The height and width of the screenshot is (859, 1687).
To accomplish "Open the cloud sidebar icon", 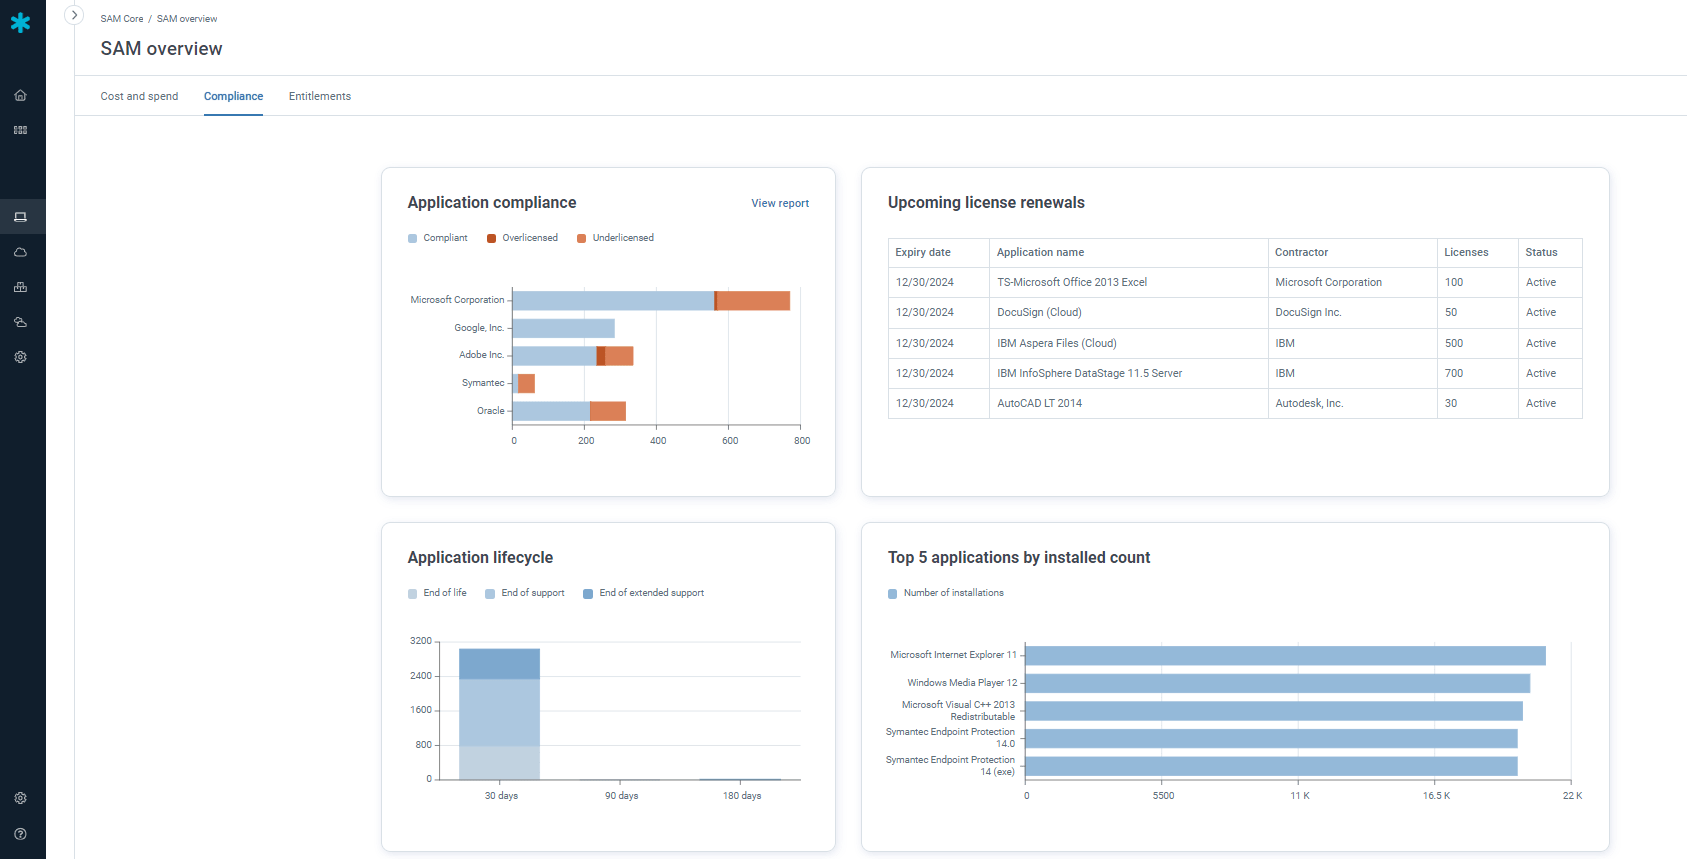I will pos(20,252).
